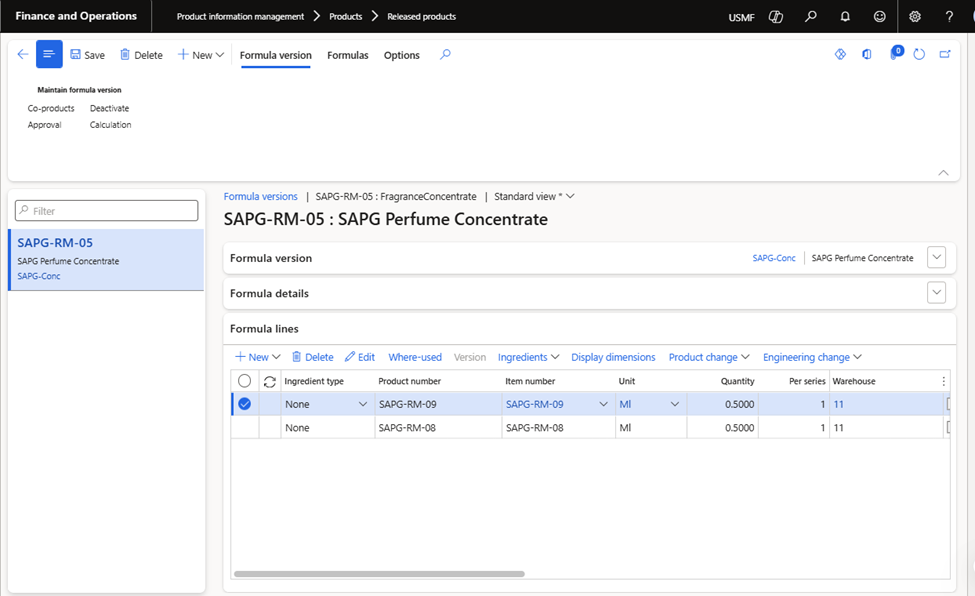Open form in new window icon
The height and width of the screenshot is (596, 975).
point(945,54)
